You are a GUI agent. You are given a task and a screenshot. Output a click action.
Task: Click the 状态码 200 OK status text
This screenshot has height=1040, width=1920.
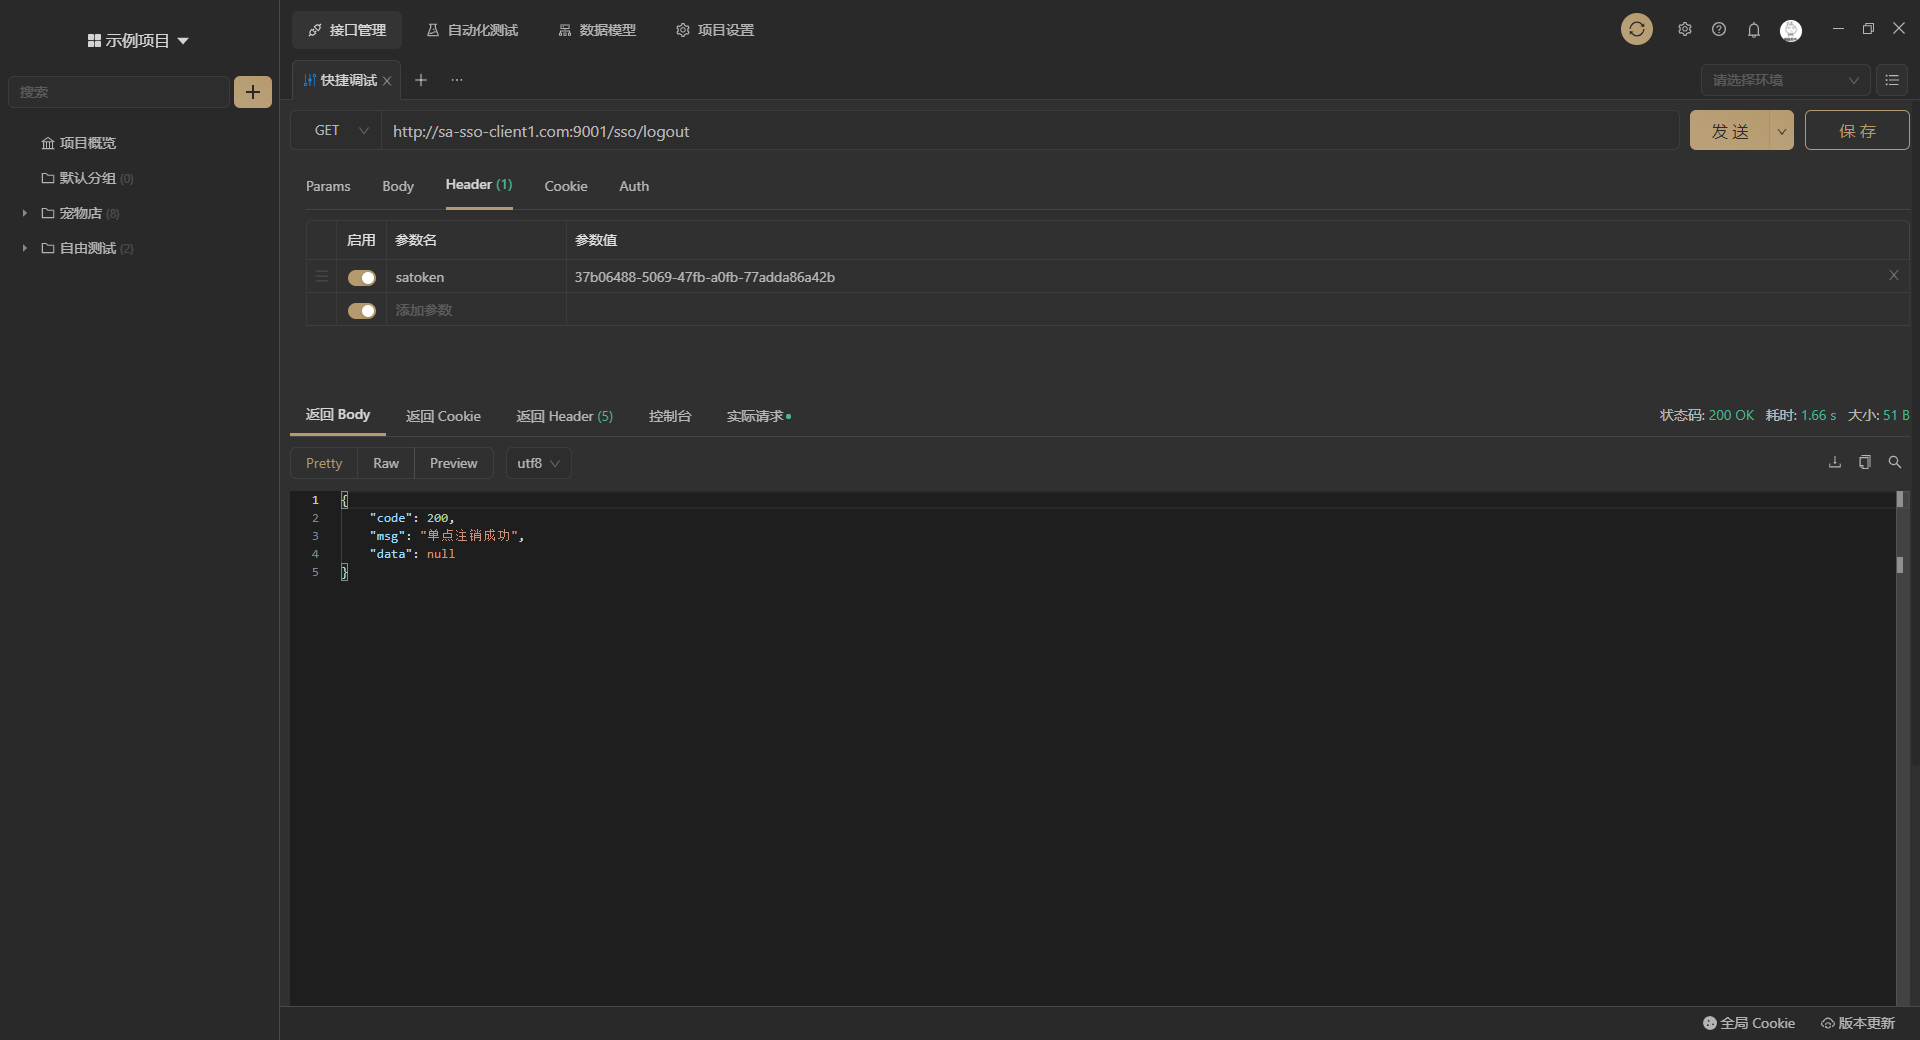1707,415
